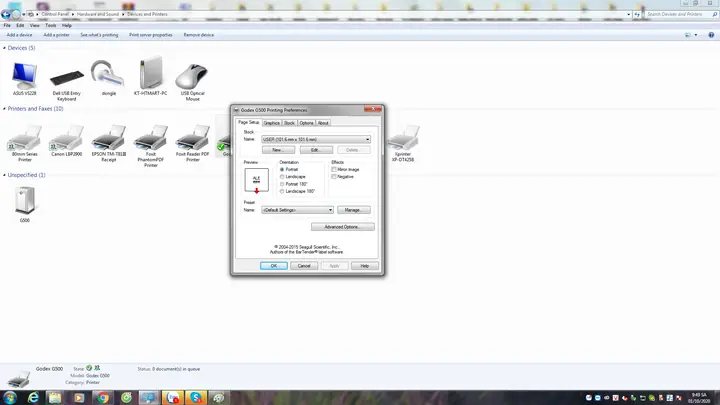
Task: Click the Manage... preset button
Action: click(x=354, y=210)
